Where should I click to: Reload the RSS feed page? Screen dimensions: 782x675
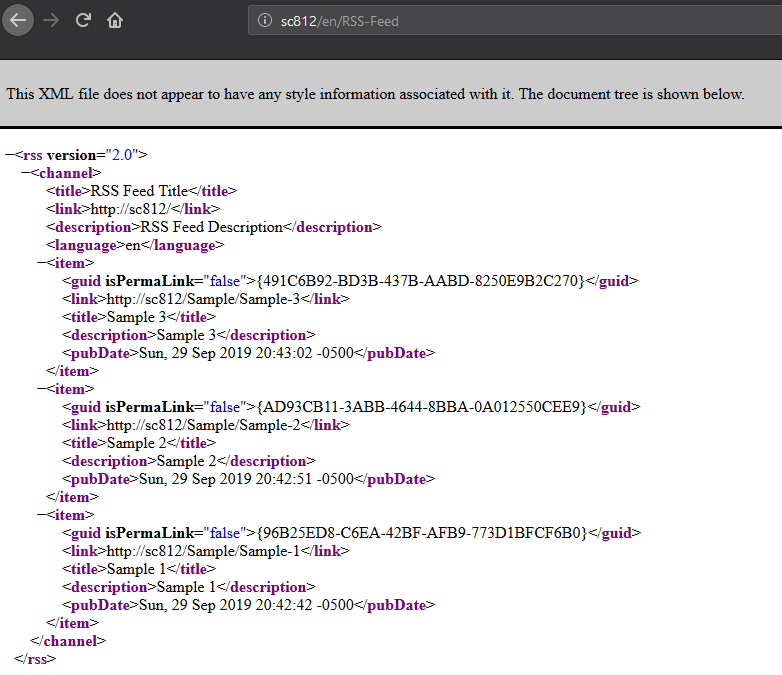(x=83, y=20)
